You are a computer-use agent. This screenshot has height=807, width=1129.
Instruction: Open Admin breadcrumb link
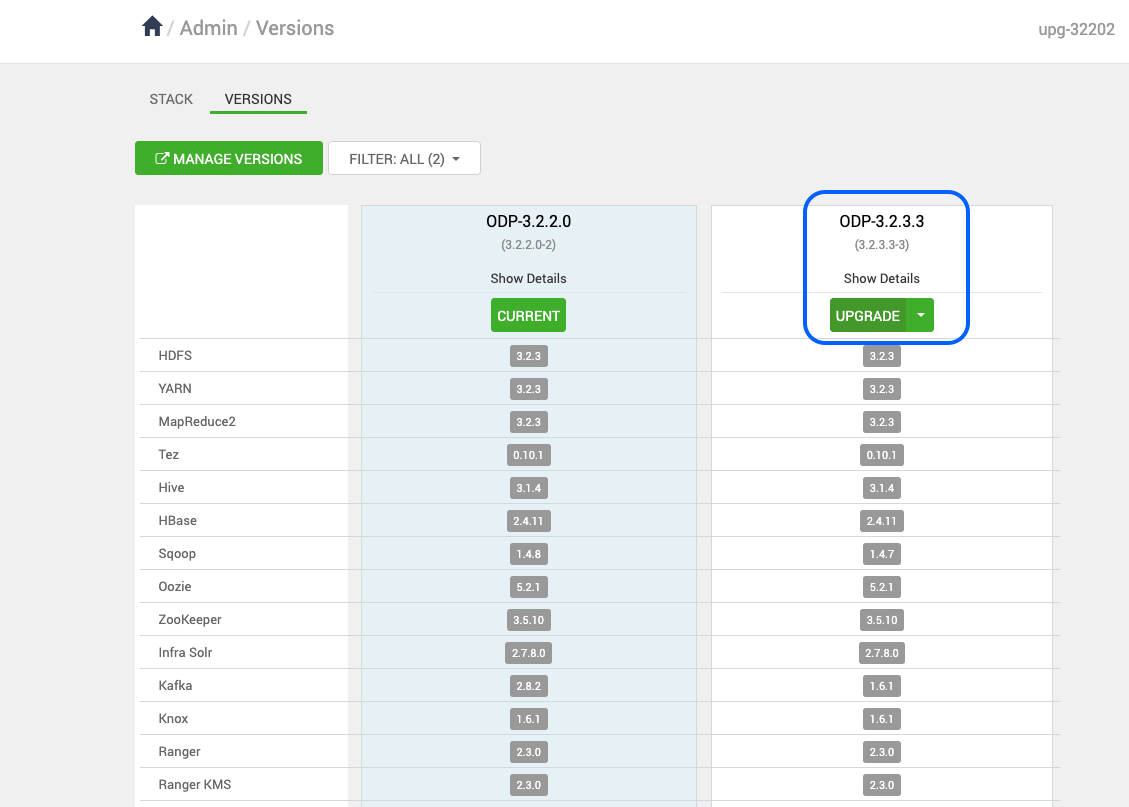click(208, 28)
